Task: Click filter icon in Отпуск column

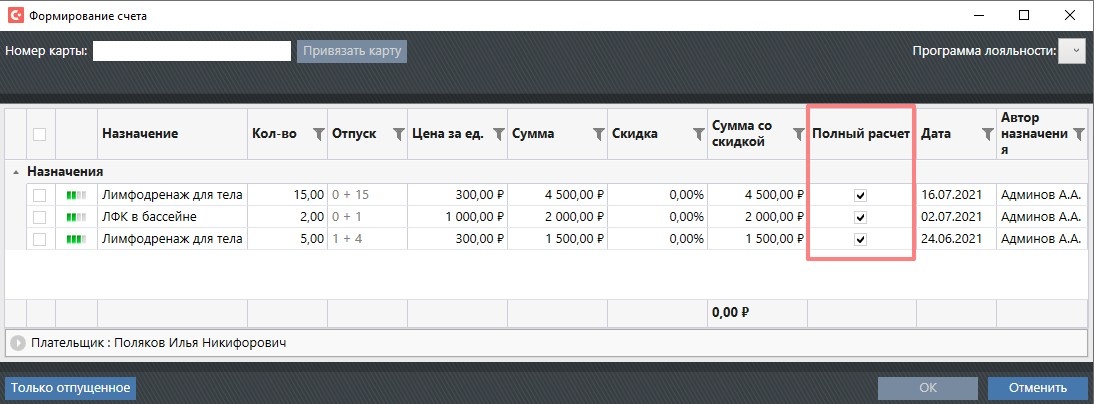Action: pyautogui.click(x=398, y=134)
